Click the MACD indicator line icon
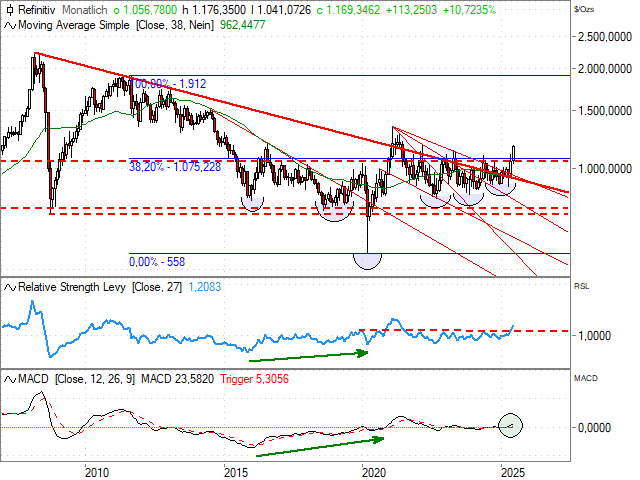Viewport: 640px width, 480px height. pos(9,379)
